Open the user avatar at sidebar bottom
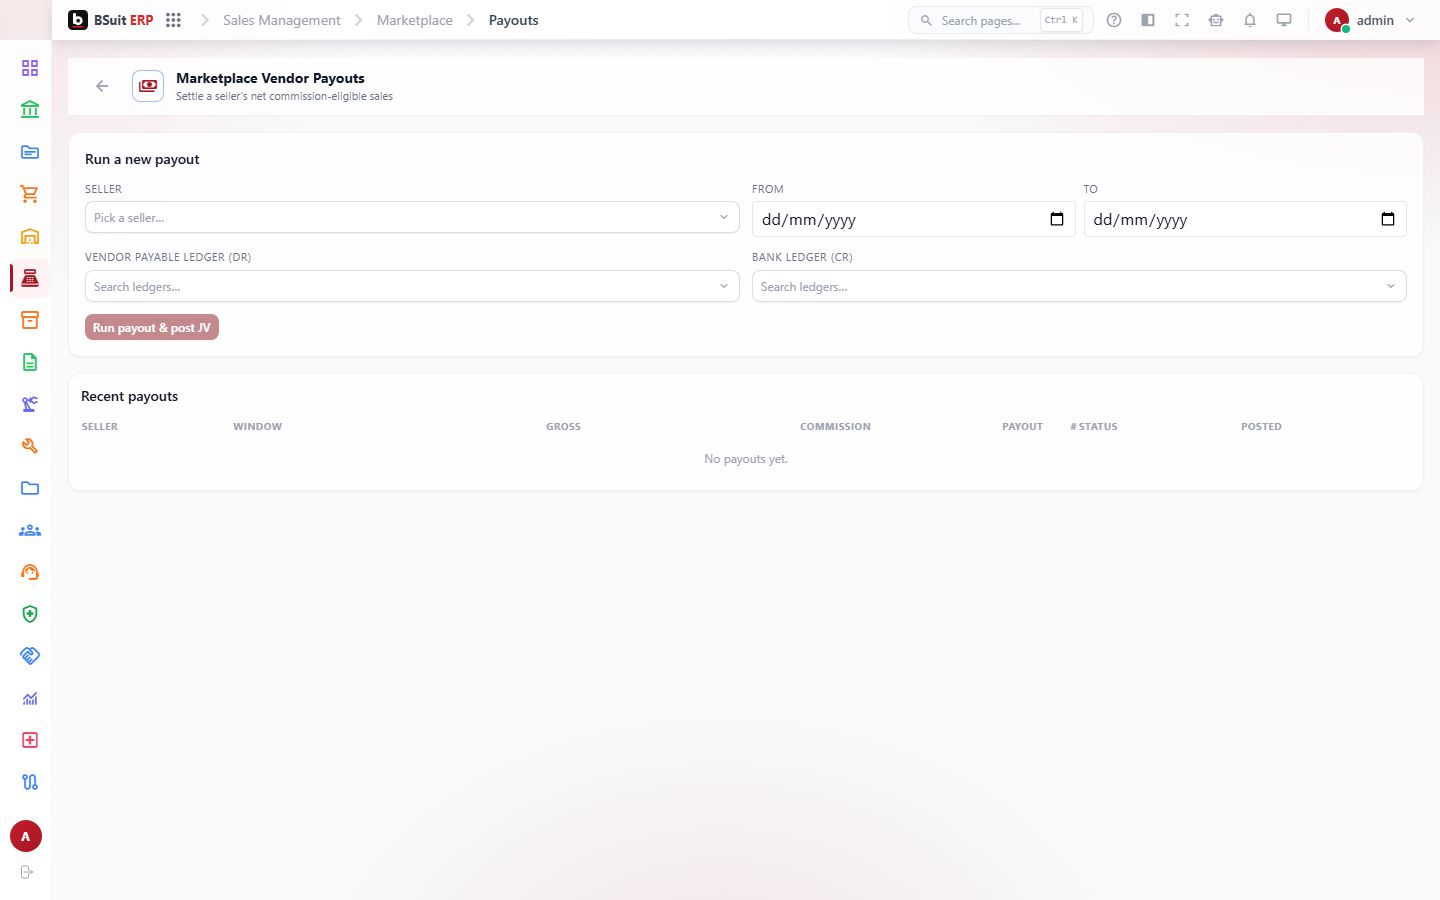 tap(26, 836)
